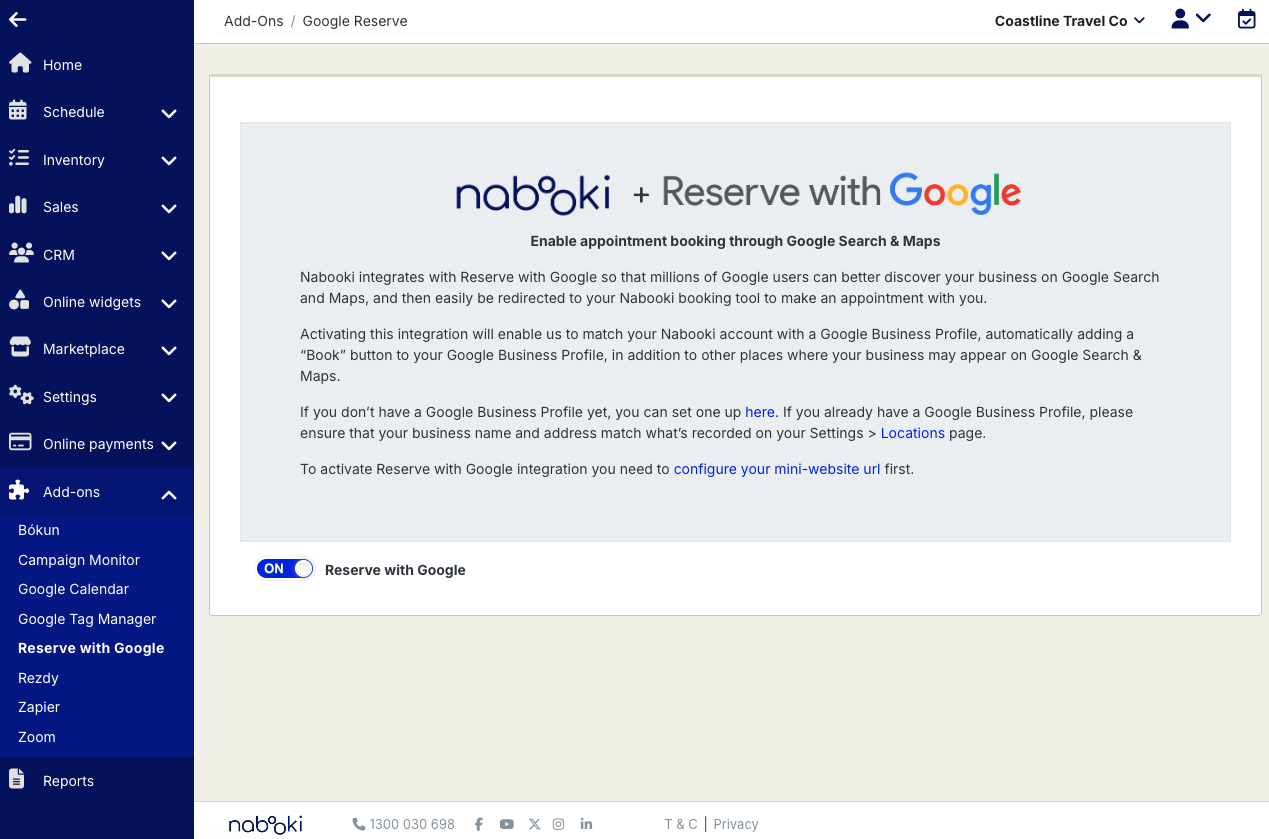Viewport: 1269px width, 839px height.
Task: Click the Online payments card icon
Action: pyautogui.click(x=19, y=442)
